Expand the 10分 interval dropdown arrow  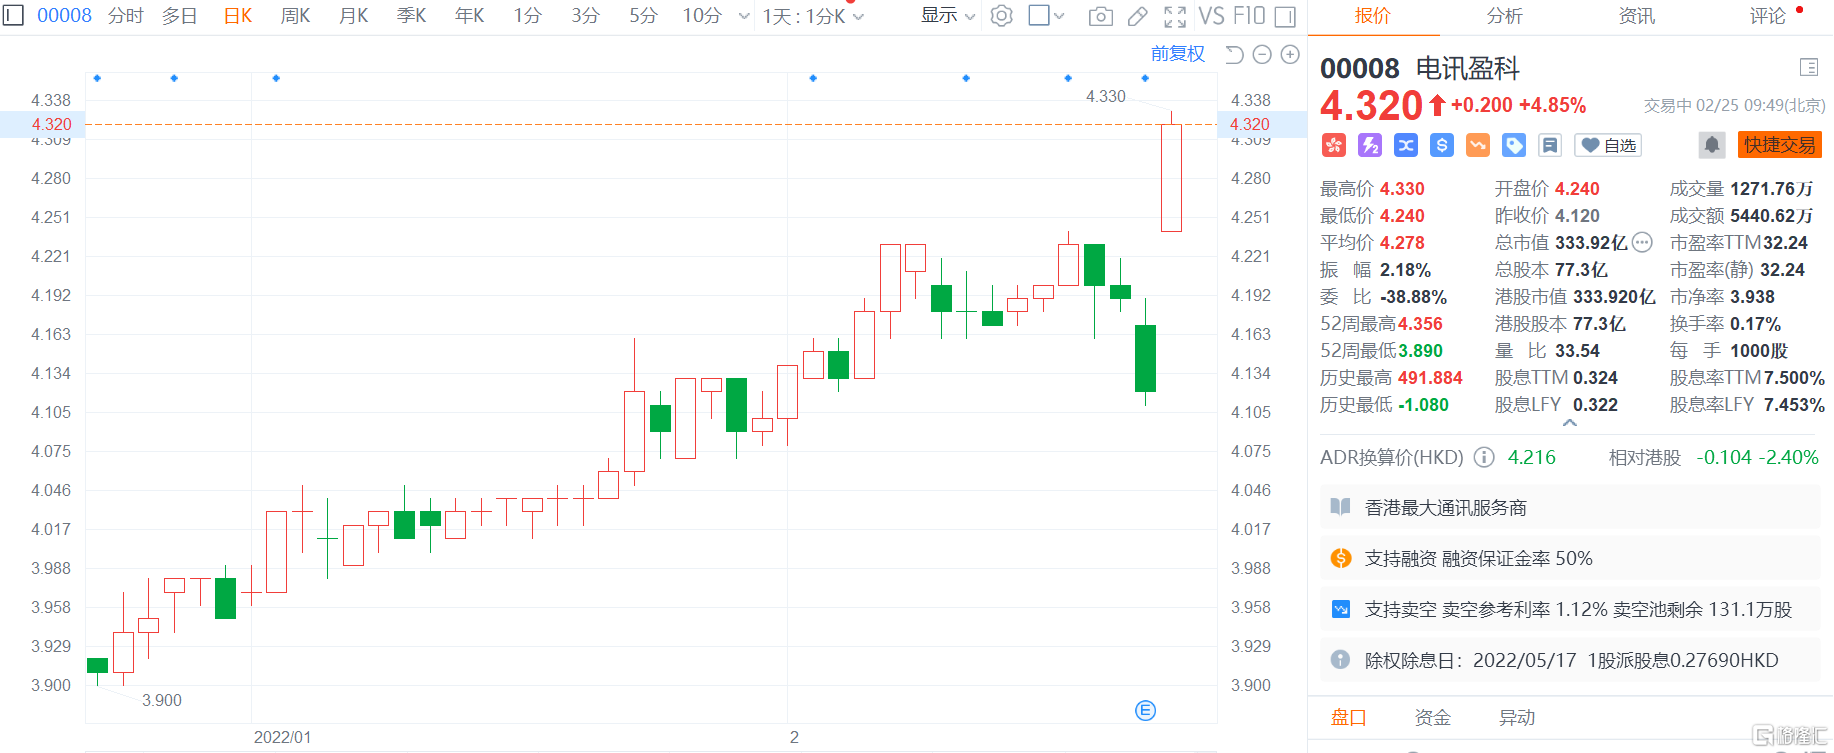[743, 16]
